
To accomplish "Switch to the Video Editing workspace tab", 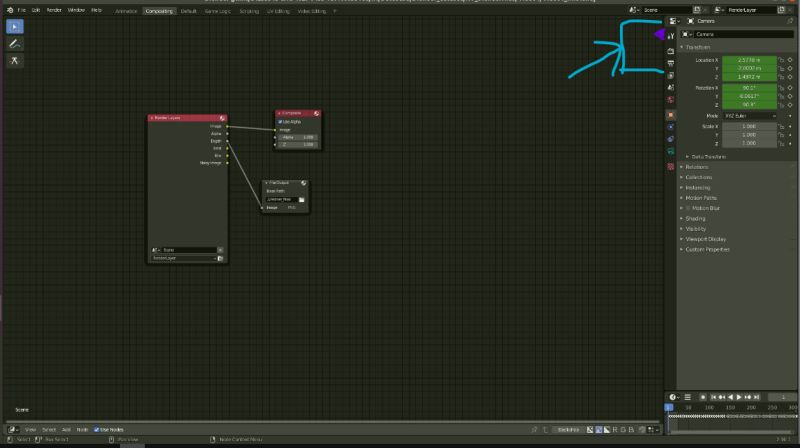I will pyautogui.click(x=311, y=11).
